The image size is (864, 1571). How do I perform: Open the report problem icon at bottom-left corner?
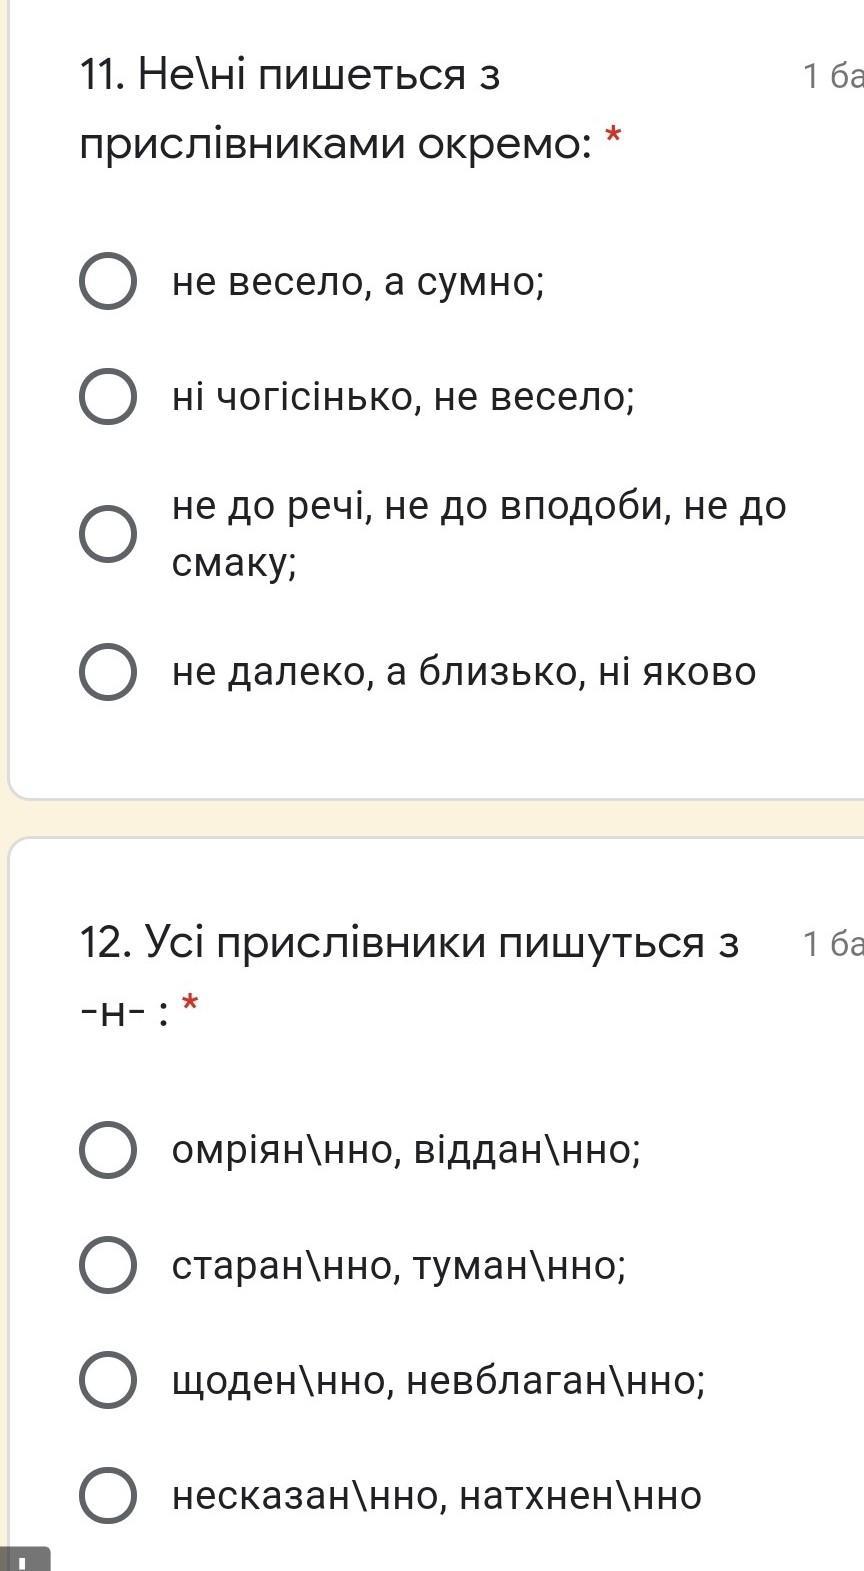tap(24, 1559)
